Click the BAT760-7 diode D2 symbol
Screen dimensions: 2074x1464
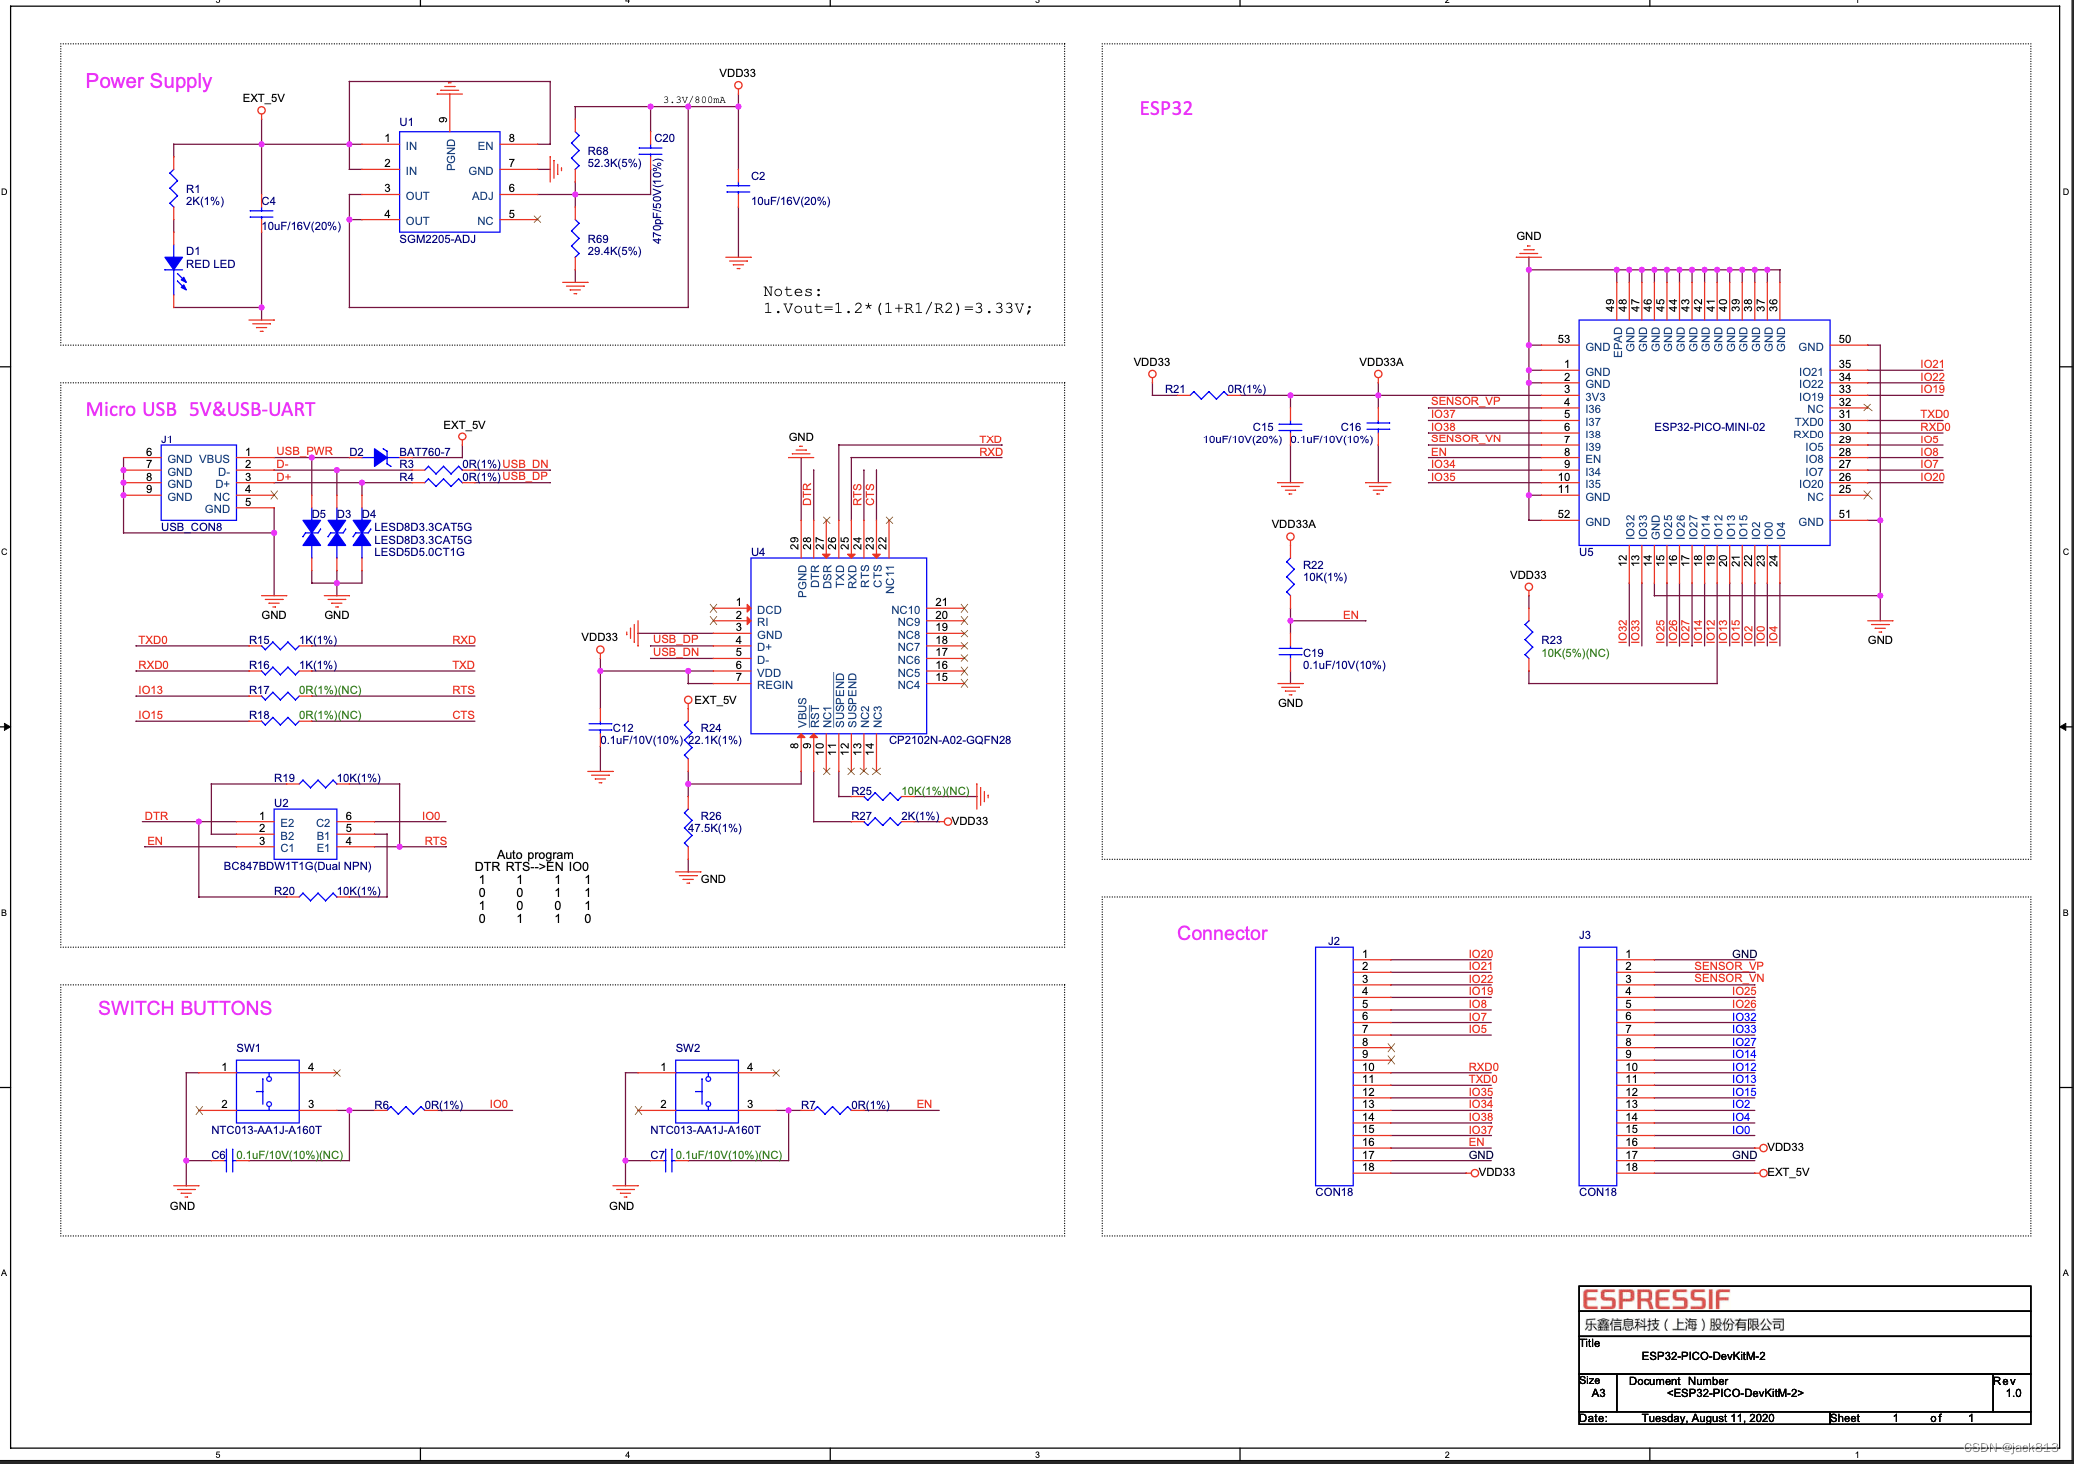click(x=381, y=457)
